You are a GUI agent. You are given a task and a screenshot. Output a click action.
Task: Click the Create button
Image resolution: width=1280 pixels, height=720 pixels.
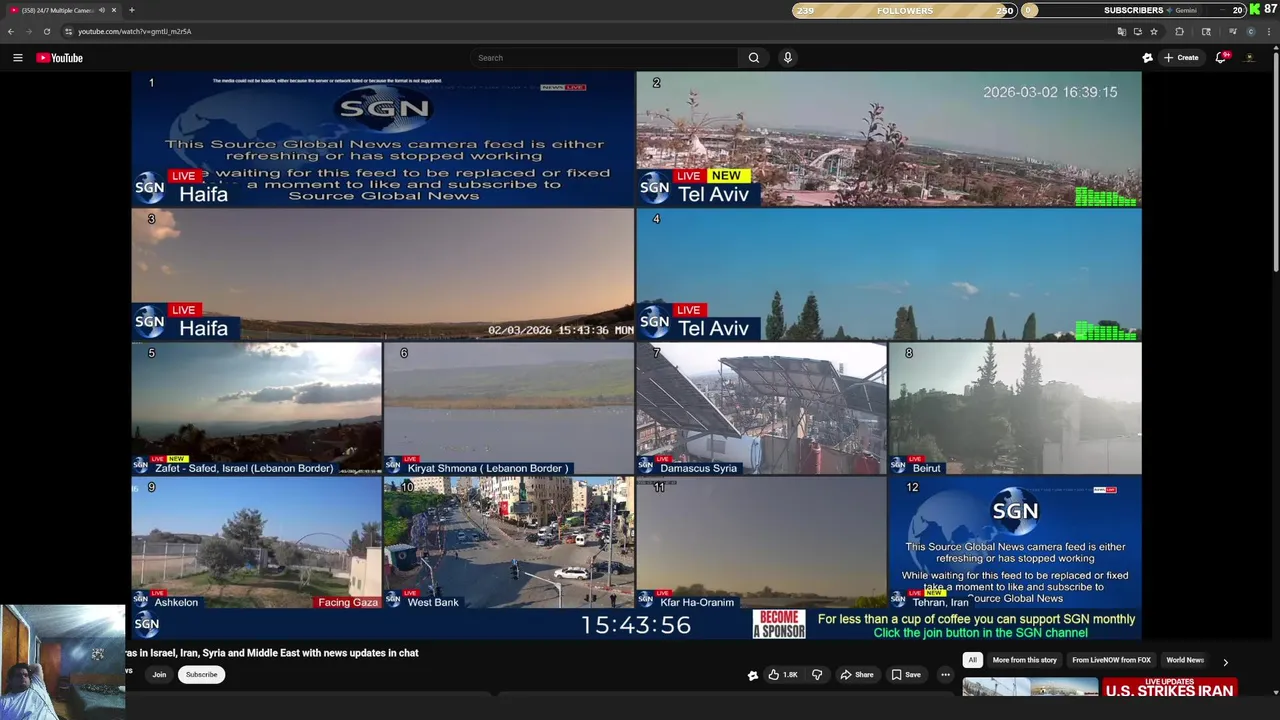pyautogui.click(x=1181, y=58)
